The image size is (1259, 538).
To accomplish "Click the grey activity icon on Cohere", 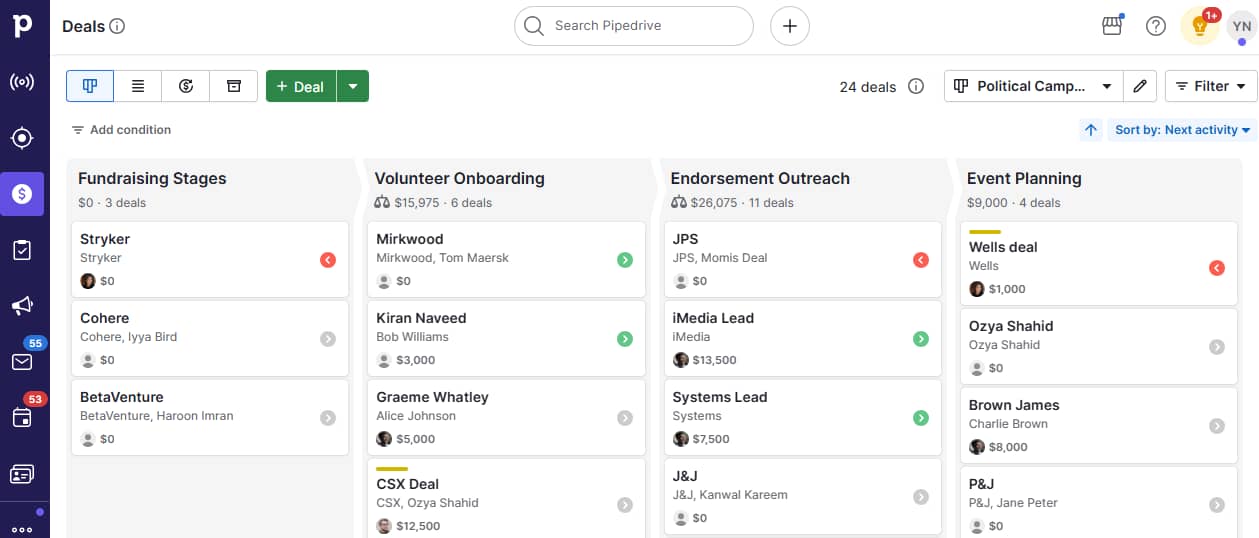I will pyautogui.click(x=328, y=339).
